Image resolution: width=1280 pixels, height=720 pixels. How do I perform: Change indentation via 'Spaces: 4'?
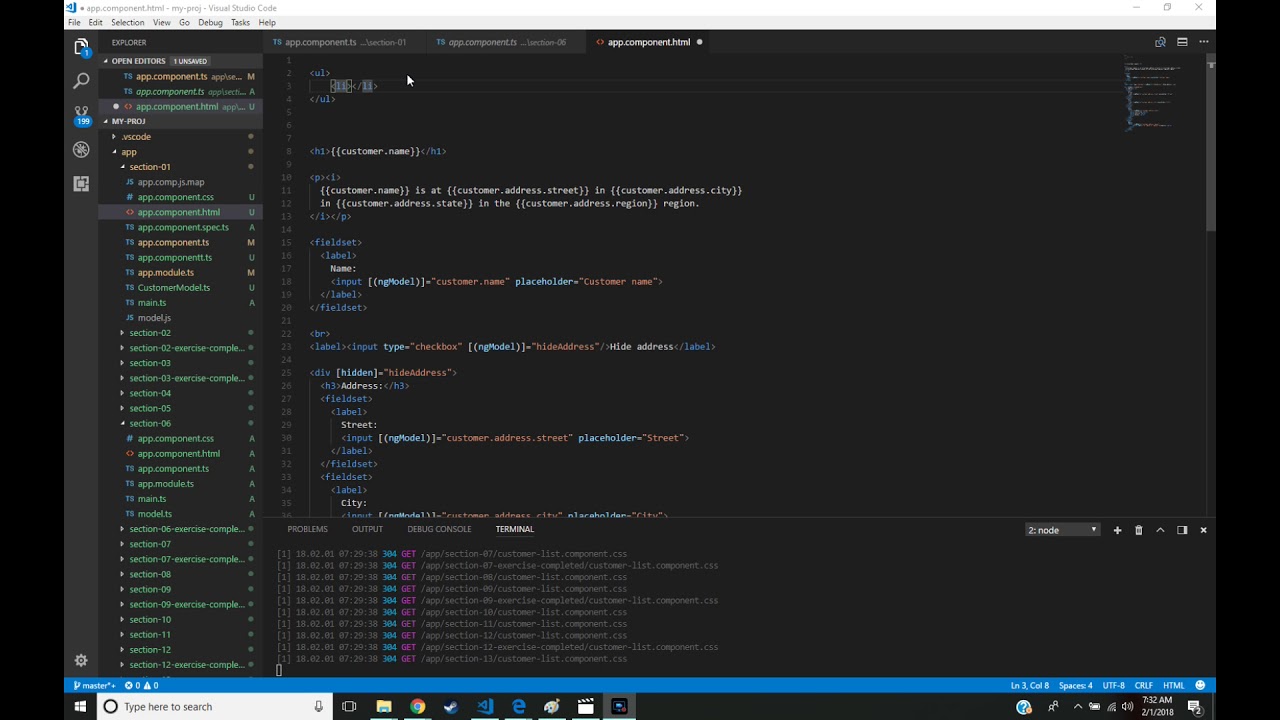[1076, 686]
